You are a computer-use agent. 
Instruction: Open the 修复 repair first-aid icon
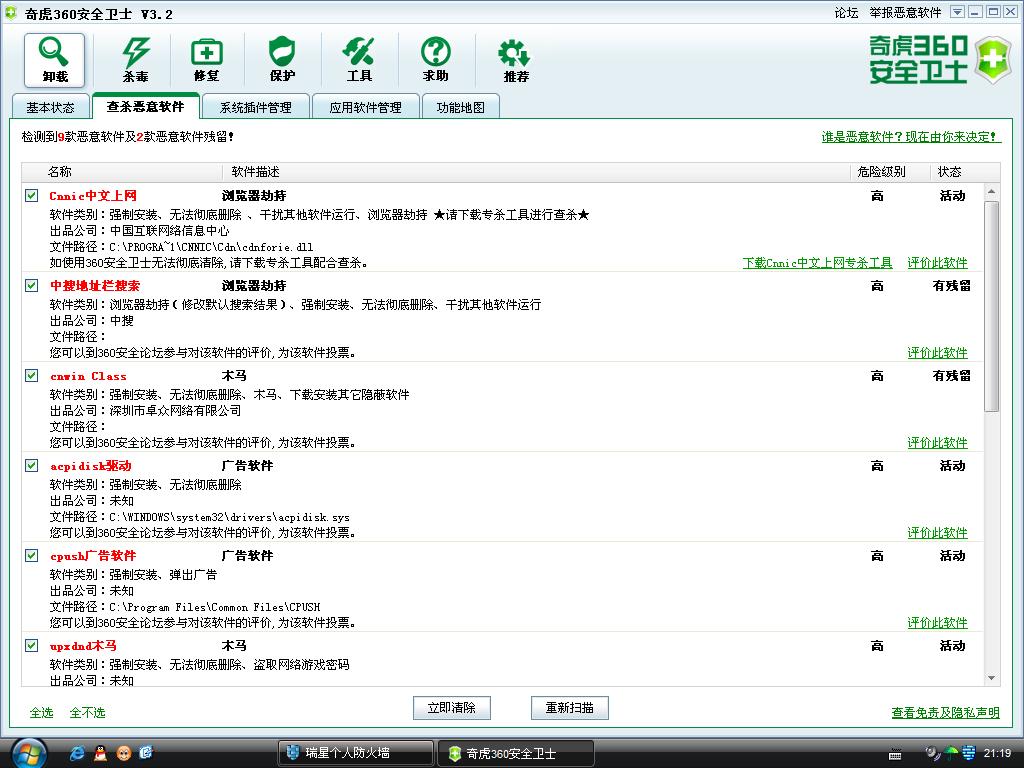pos(206,60)
